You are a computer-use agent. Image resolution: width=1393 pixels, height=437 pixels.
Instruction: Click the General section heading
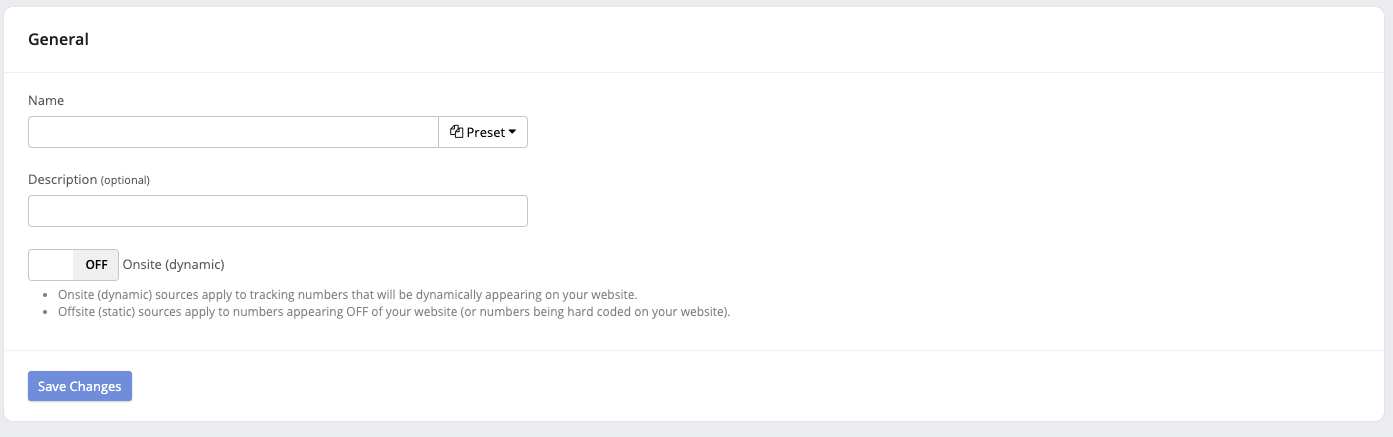click(58, 39)
